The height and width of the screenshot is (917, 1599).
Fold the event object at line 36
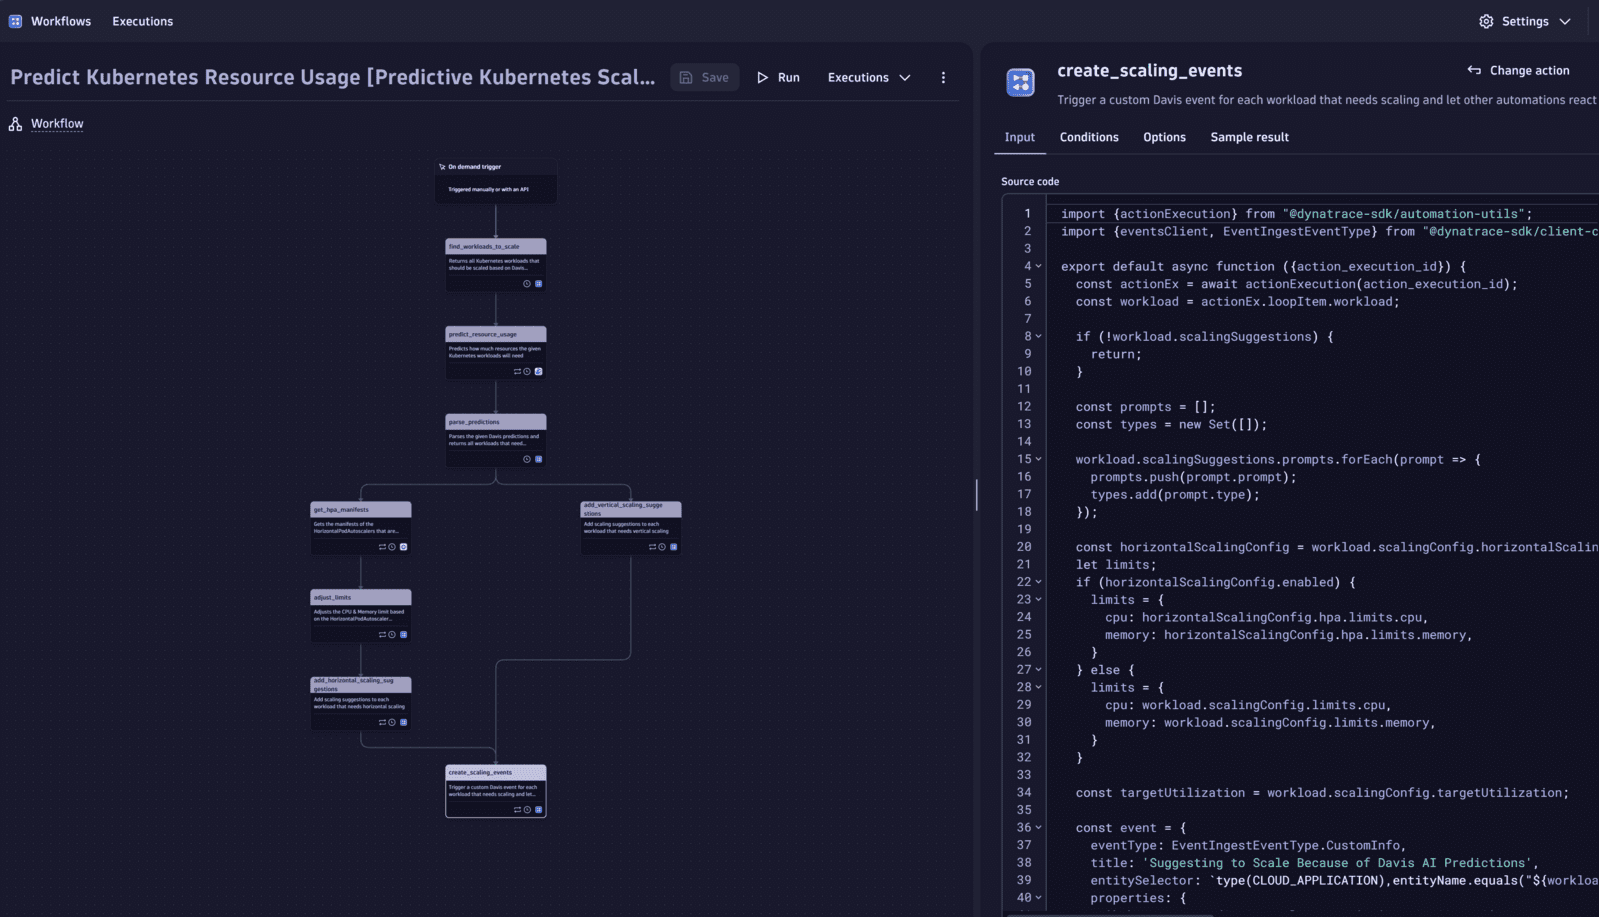click(x=1038, y=828)
